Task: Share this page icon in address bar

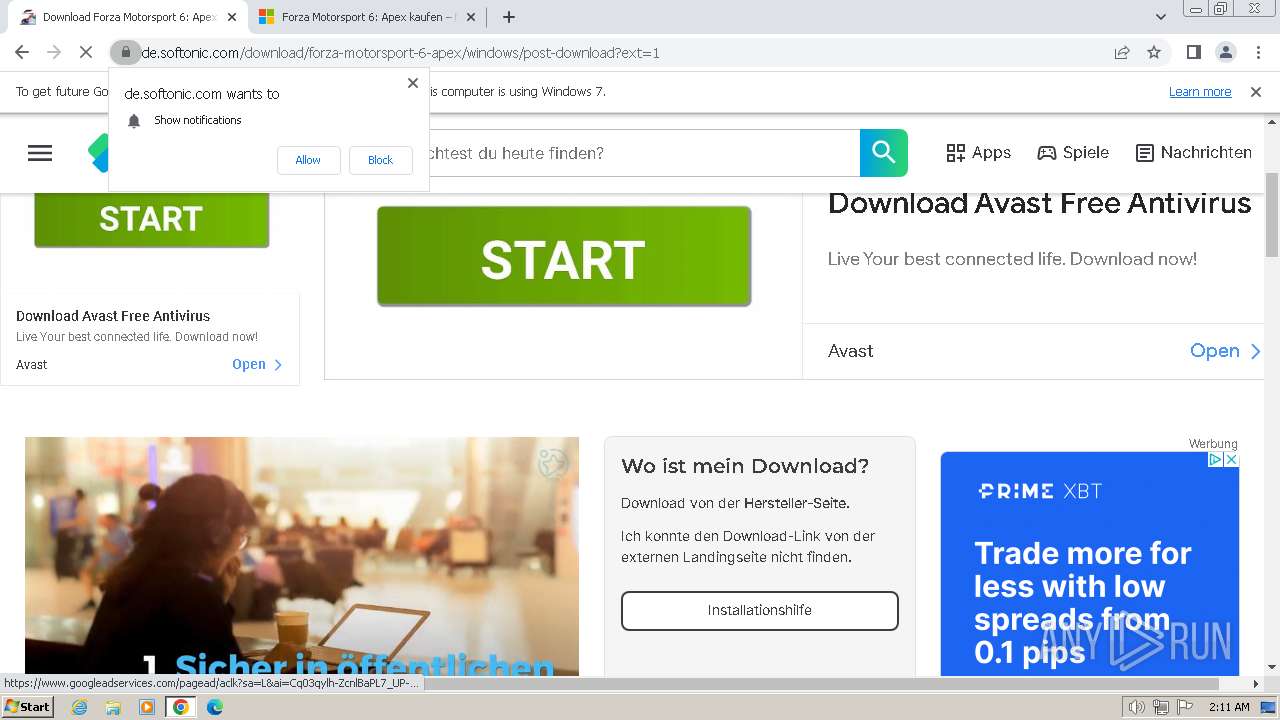Action: (x=1122, y=52)
